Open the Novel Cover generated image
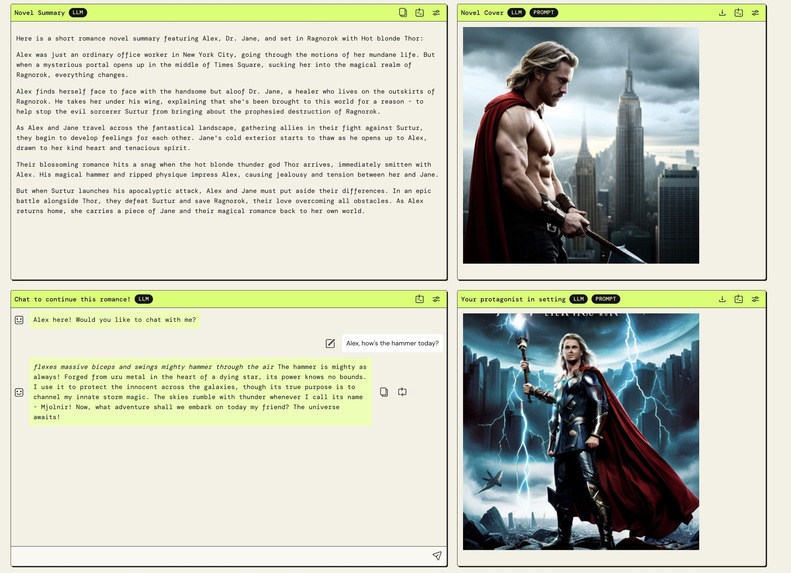Image resolution: width=791 pixels, height=573 pixels. pyautogui.click(x=581, y=145)
